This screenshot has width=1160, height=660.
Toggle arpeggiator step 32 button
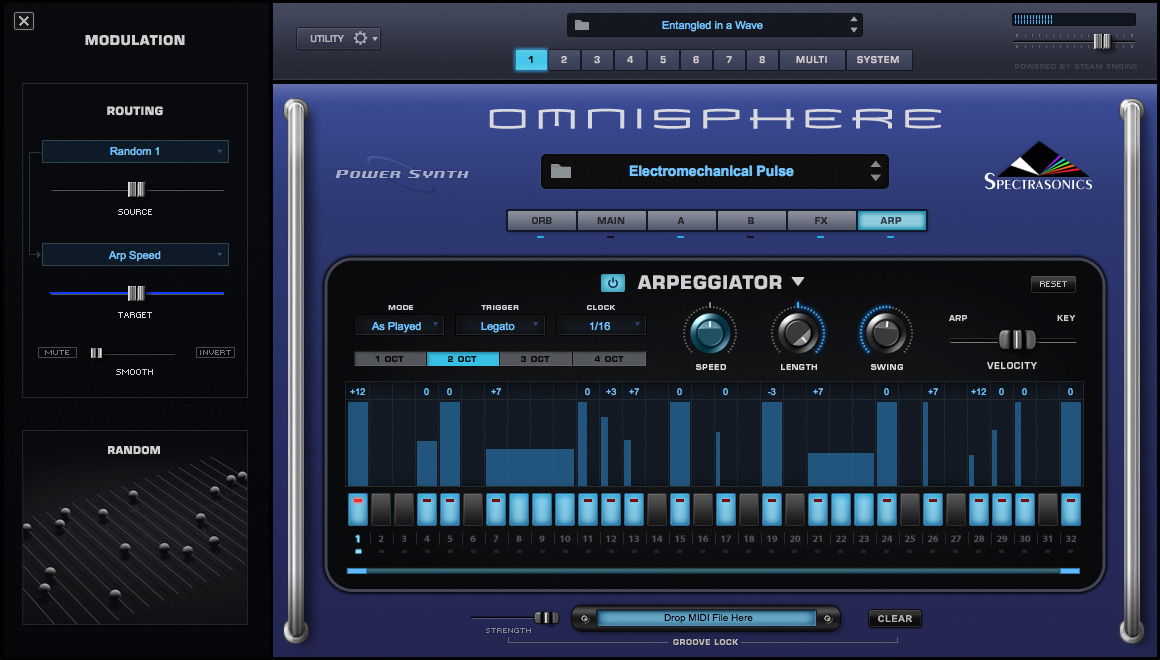coord(1070,509)
